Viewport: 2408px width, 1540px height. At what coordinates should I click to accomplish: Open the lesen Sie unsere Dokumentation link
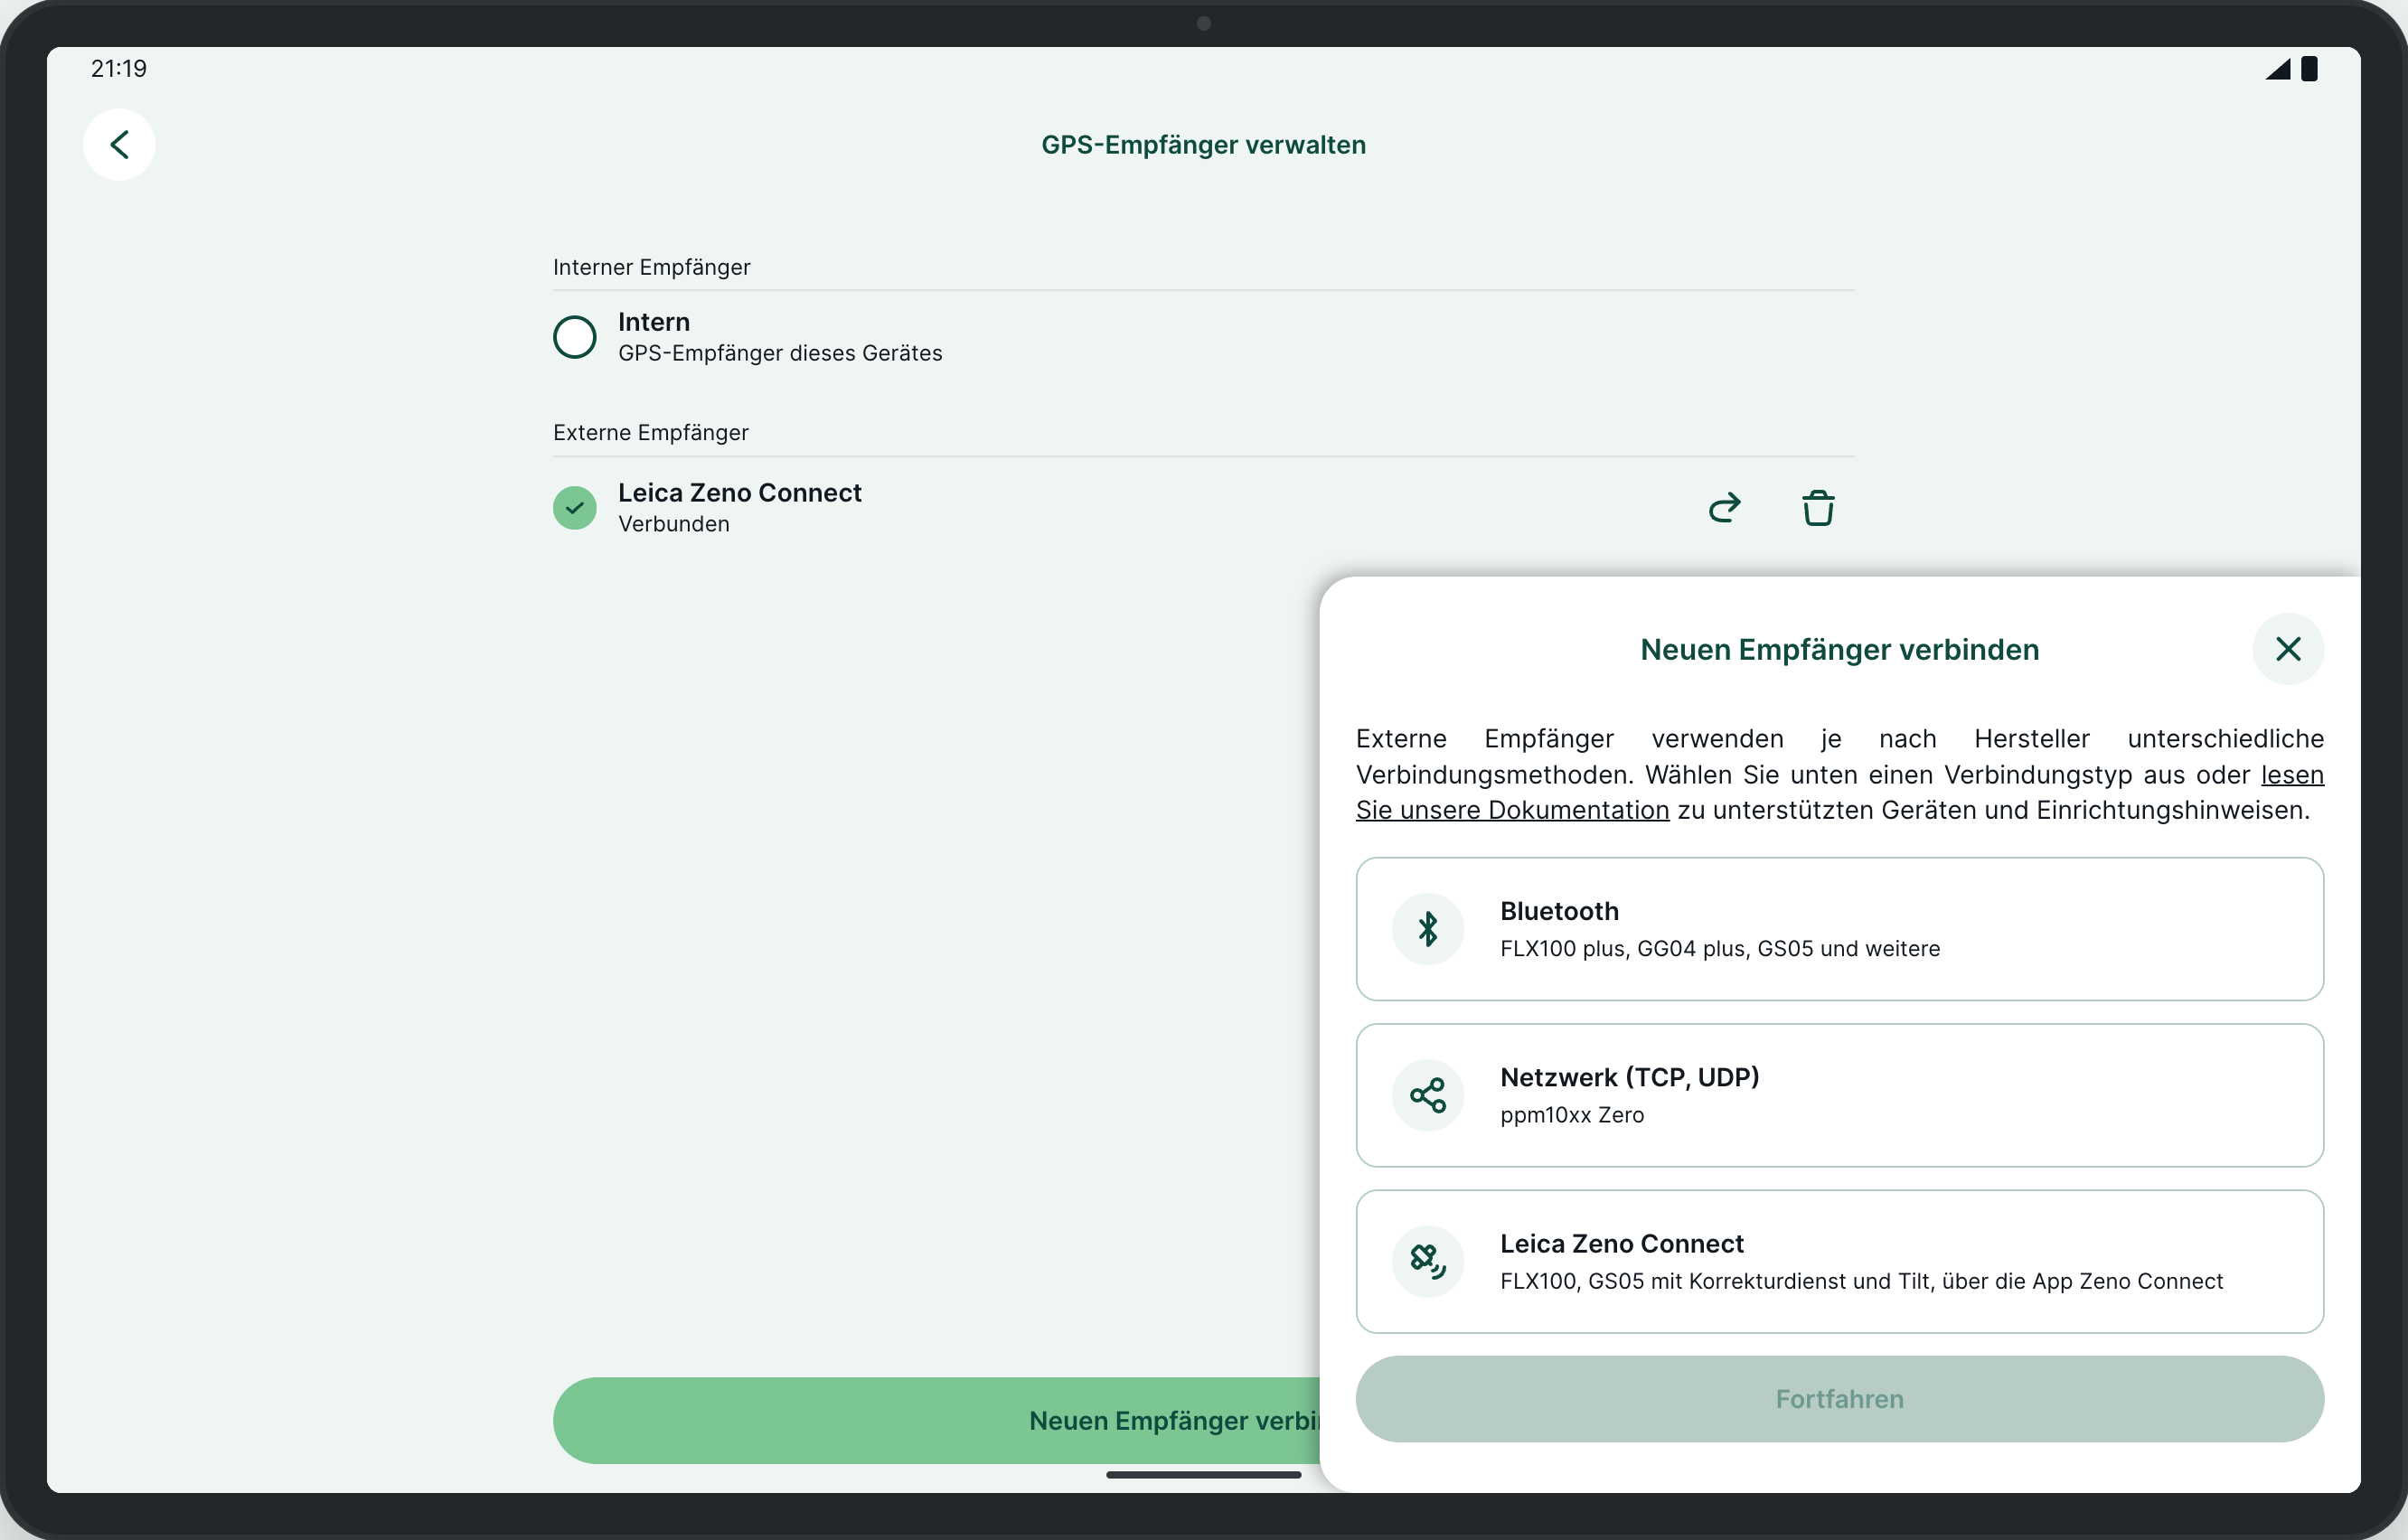pyautogui.click(x=1512, y=810)
